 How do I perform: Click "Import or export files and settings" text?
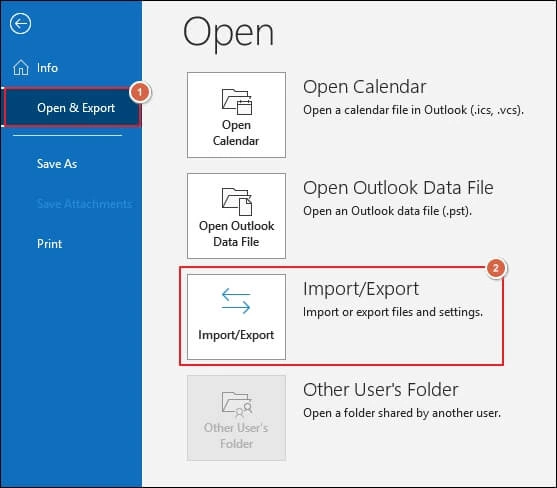[393, 312]
